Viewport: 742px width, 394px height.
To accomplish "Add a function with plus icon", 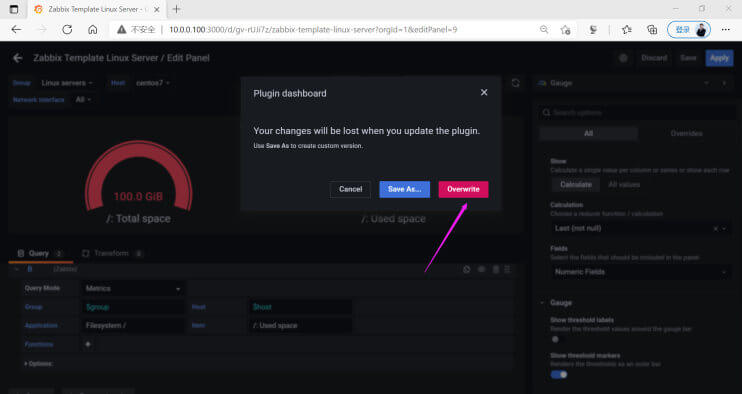I will [88, 344].
